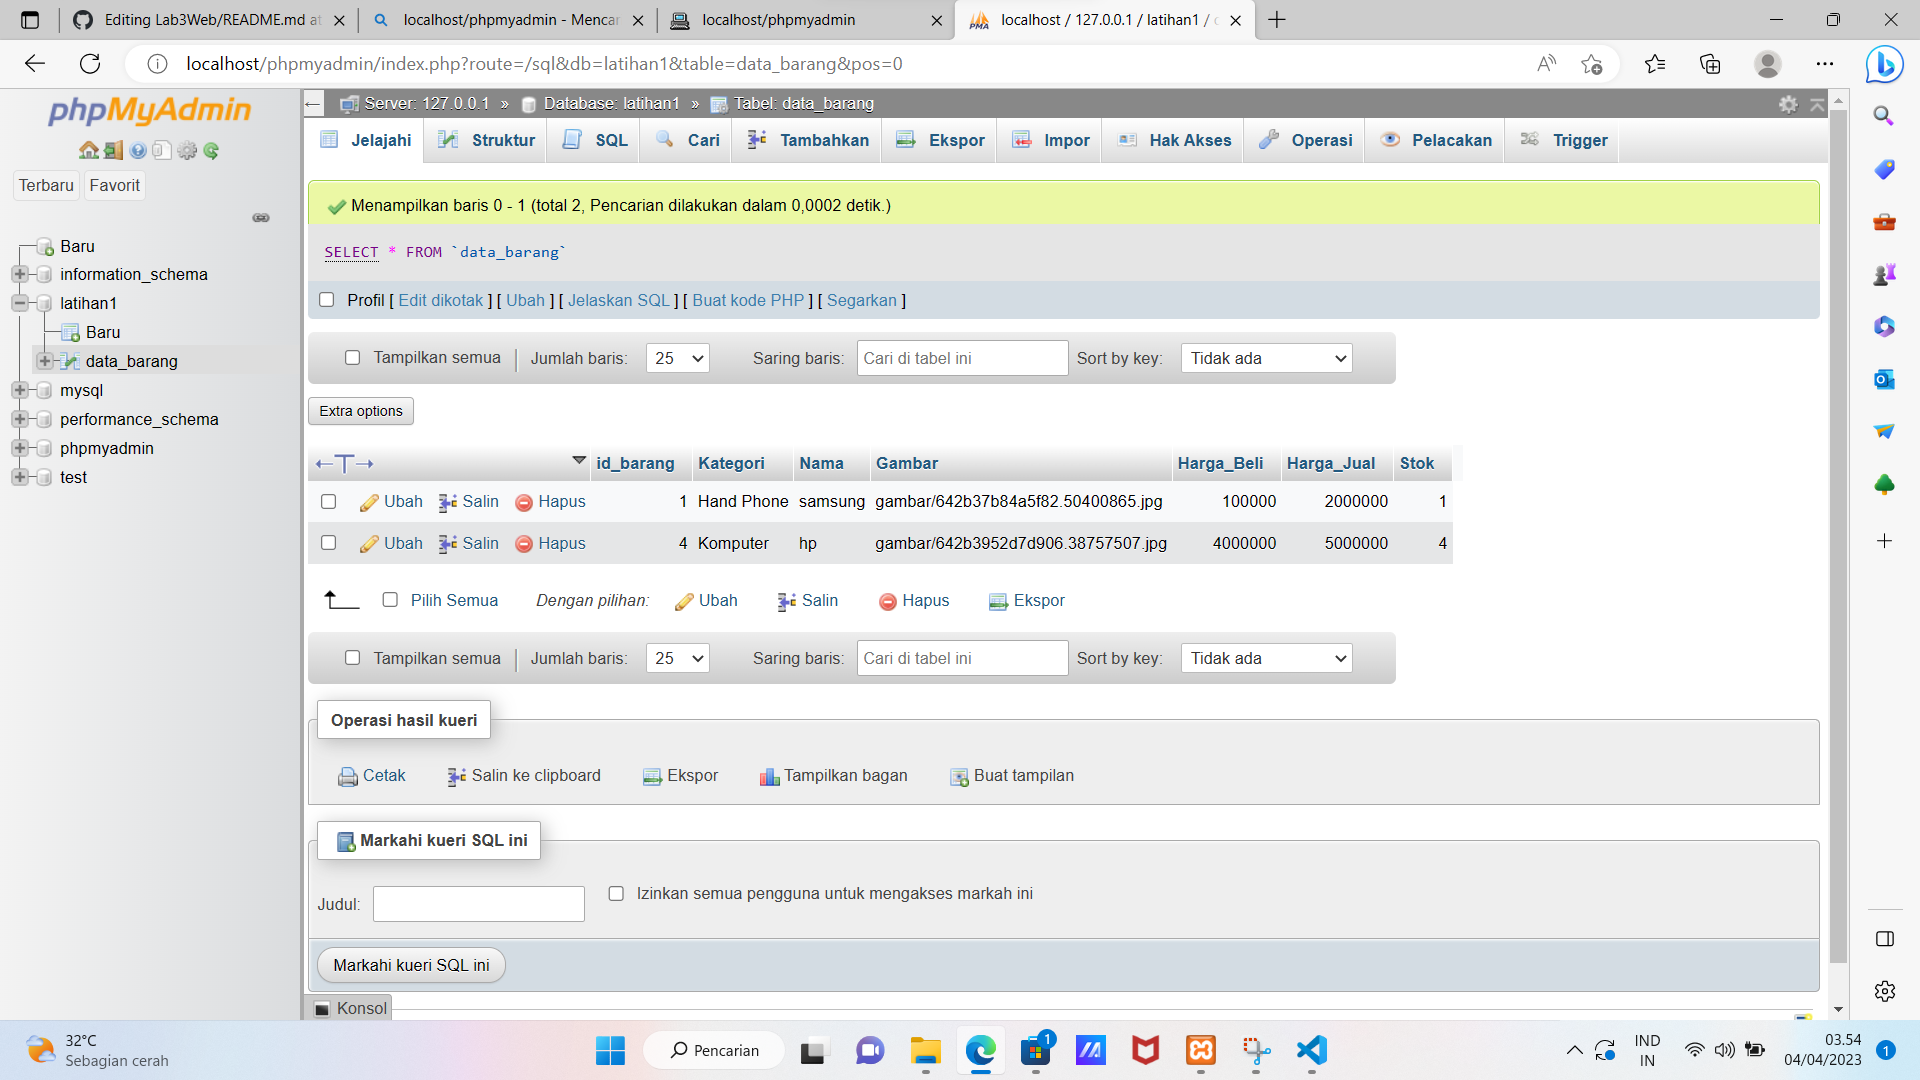This screenshot has height=1080, width=1920.
Task: Tick the Pilih Semua checkbox
Action: 390,600
